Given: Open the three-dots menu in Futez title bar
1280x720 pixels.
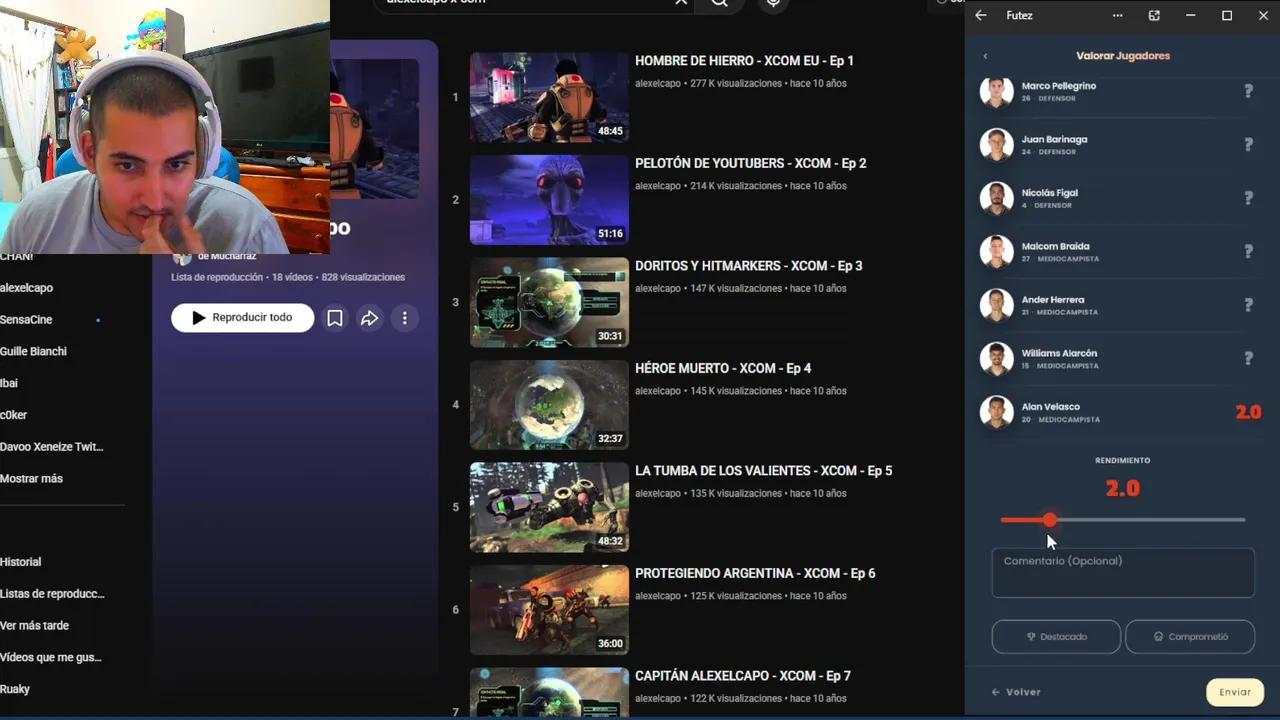Looking at the screenshot, I should pyautogui.click(x=1118, y=16).
